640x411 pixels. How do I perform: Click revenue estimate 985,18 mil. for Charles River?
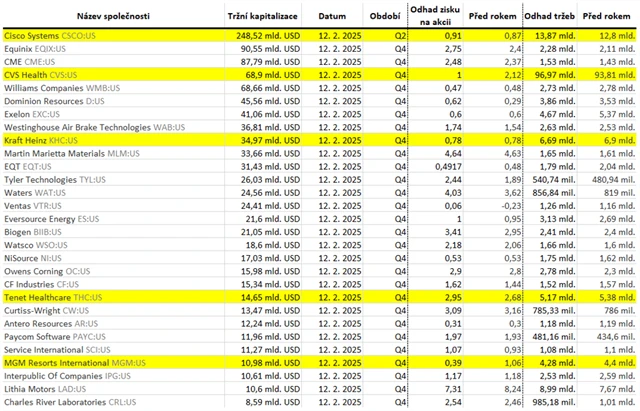pos(554,402)
